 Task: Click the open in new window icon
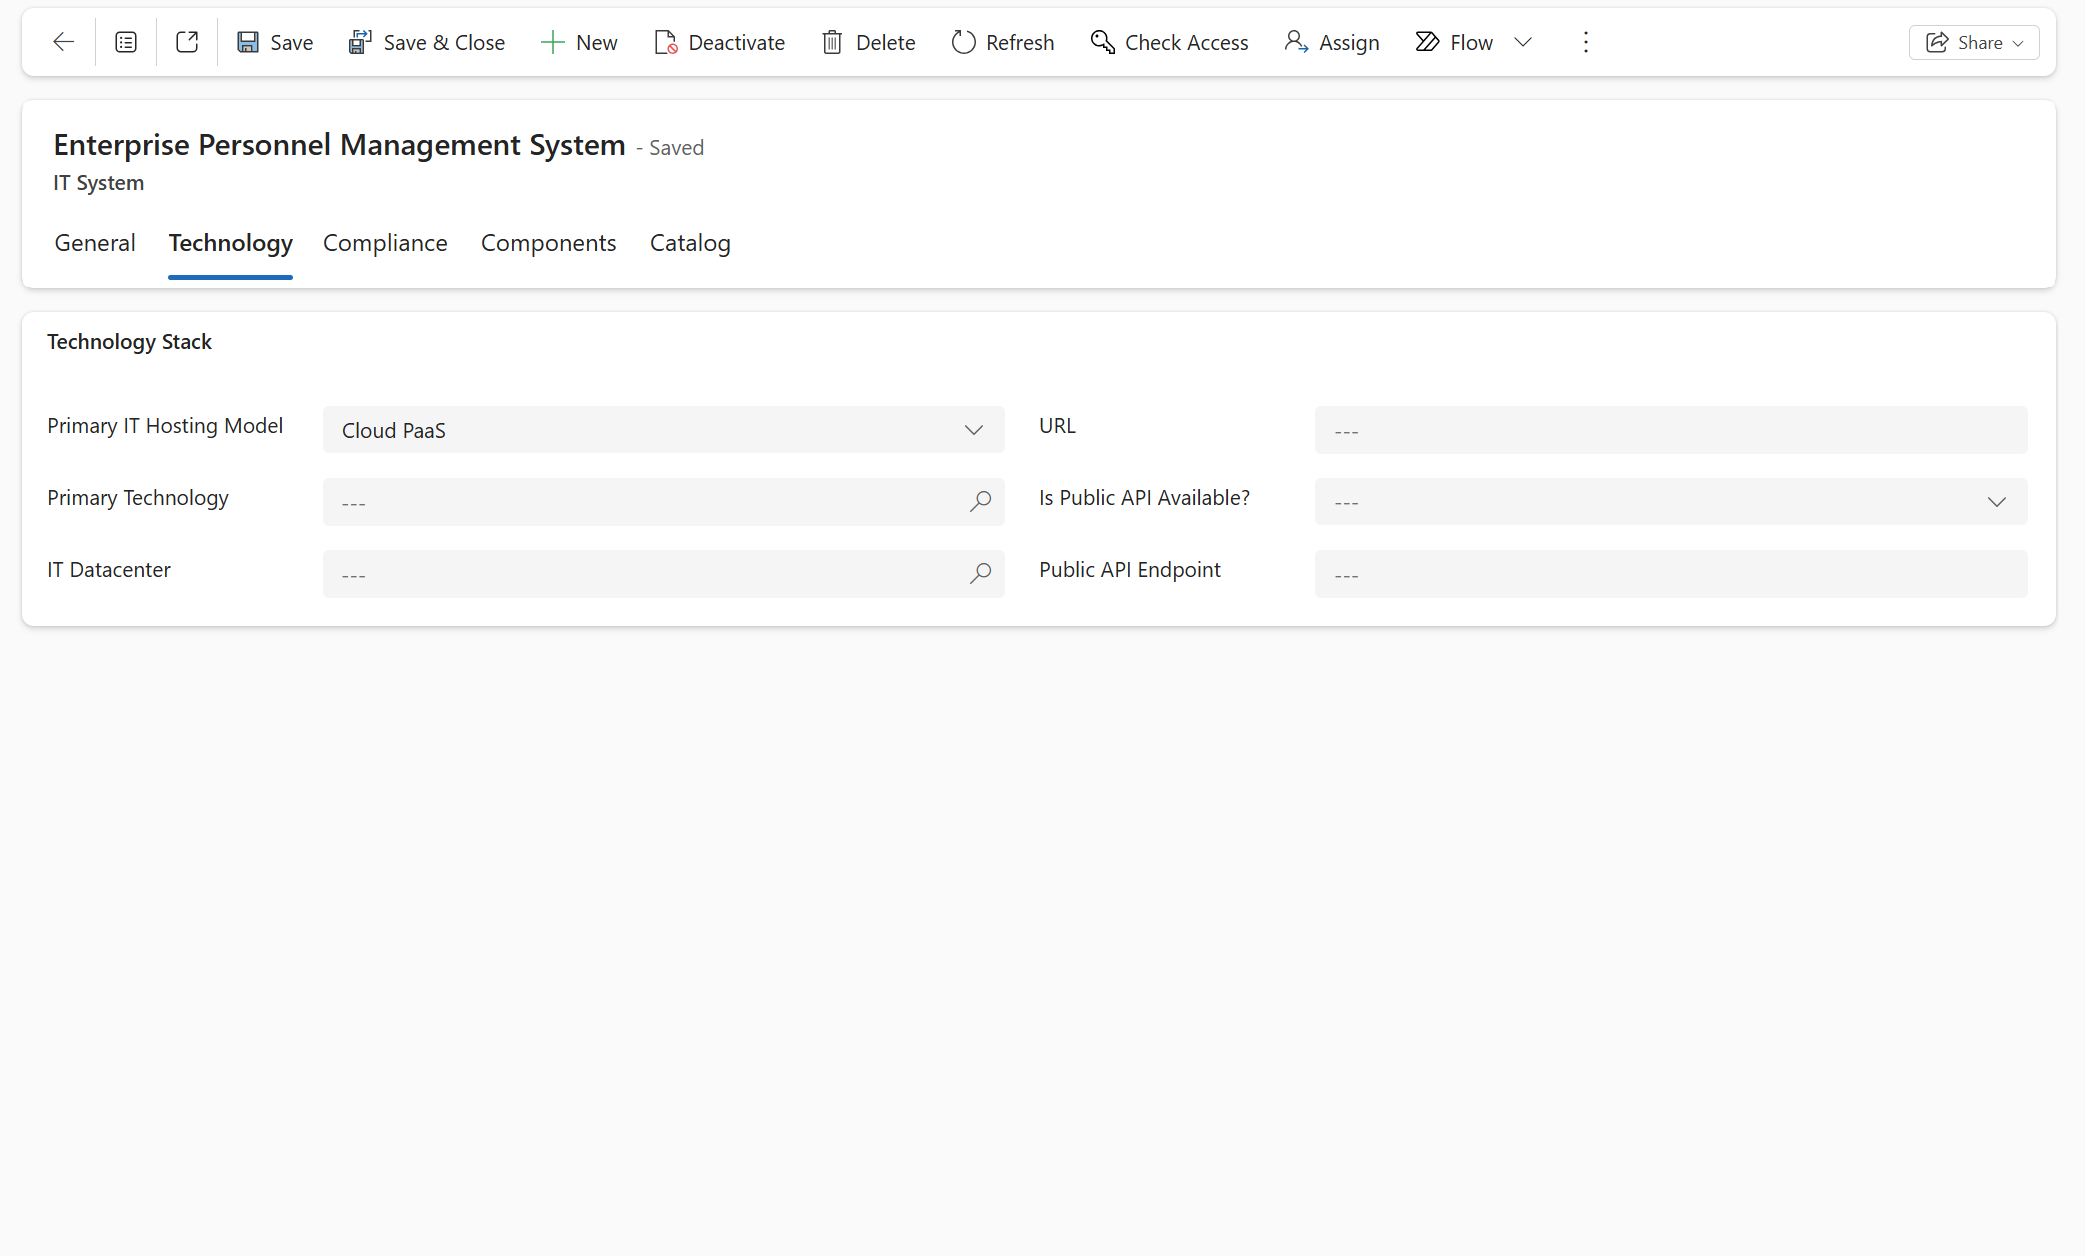(x=187, y=42)
